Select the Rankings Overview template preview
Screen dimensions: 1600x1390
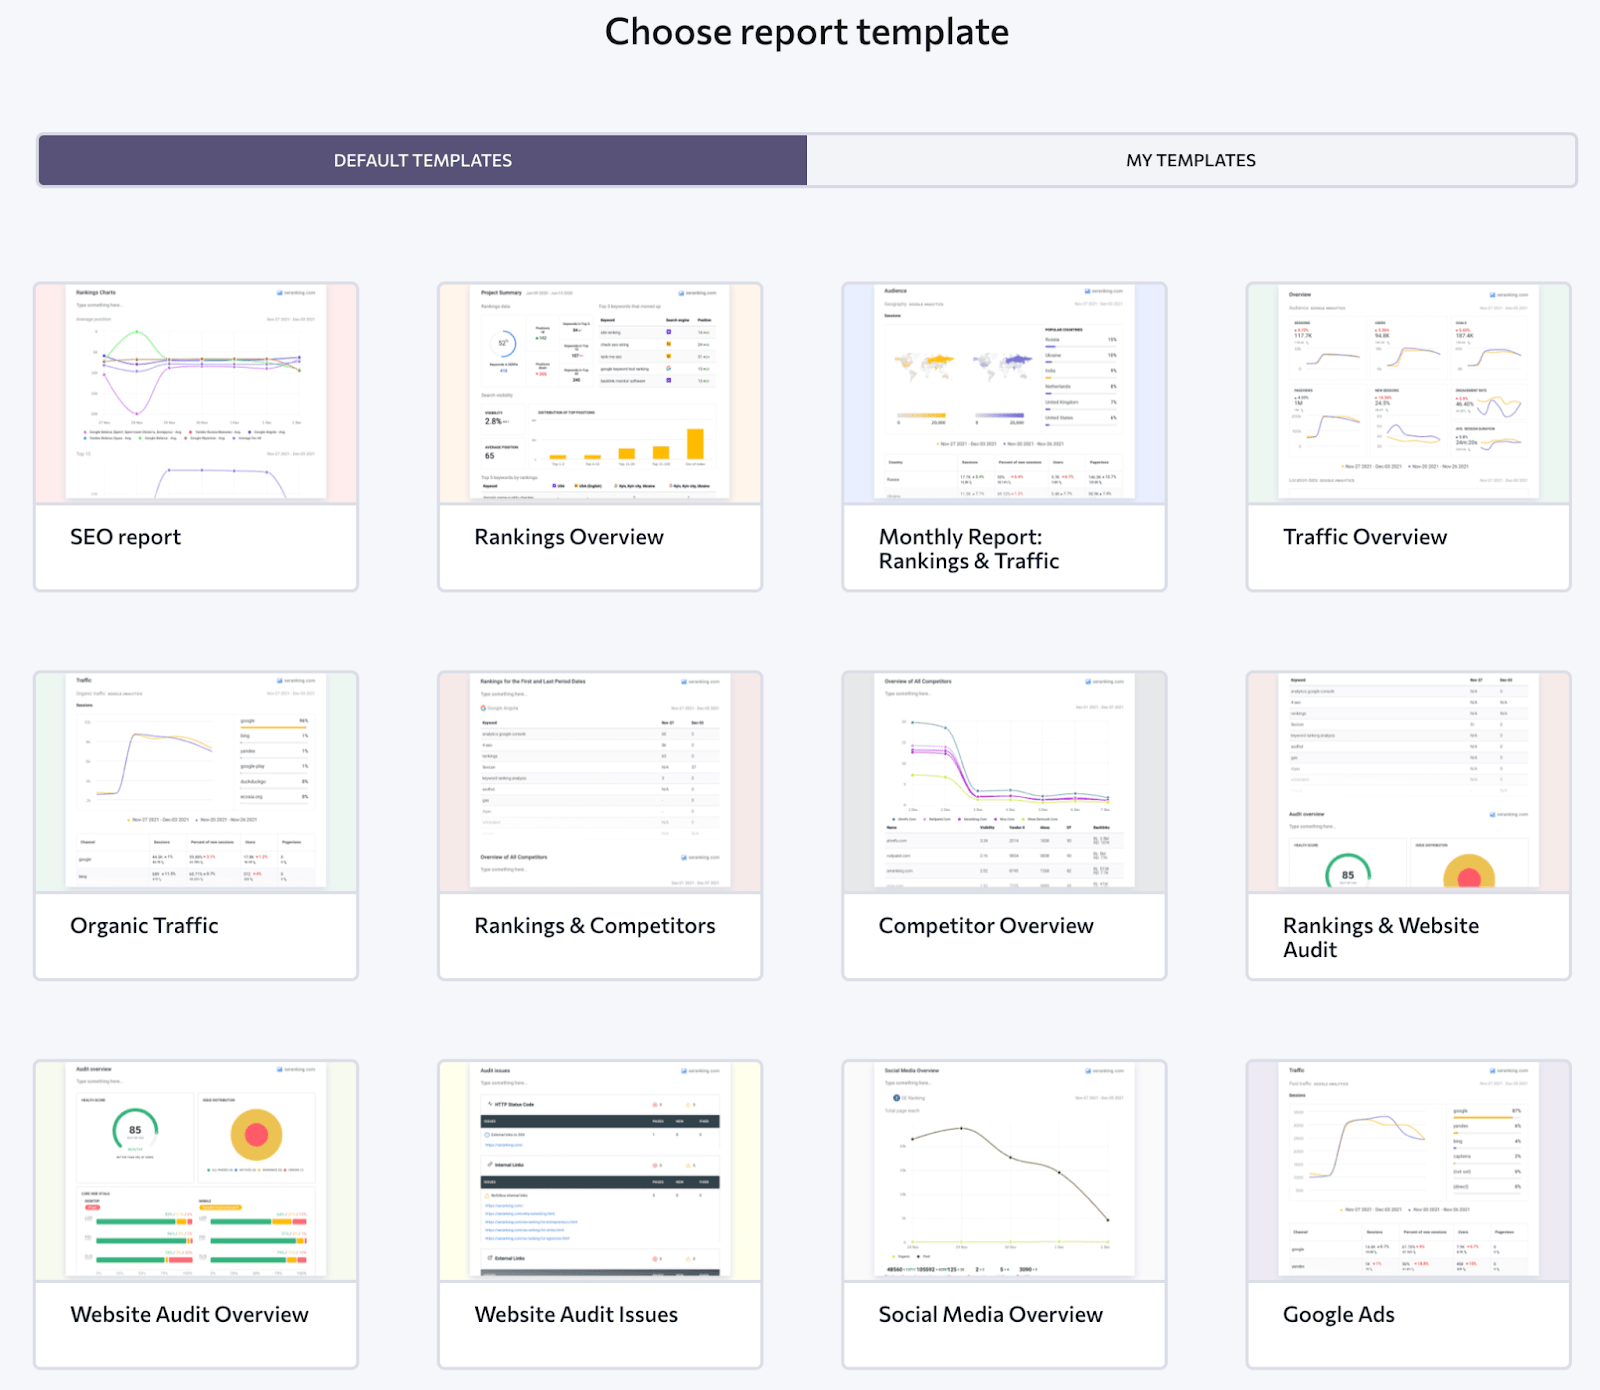(599, 395)
